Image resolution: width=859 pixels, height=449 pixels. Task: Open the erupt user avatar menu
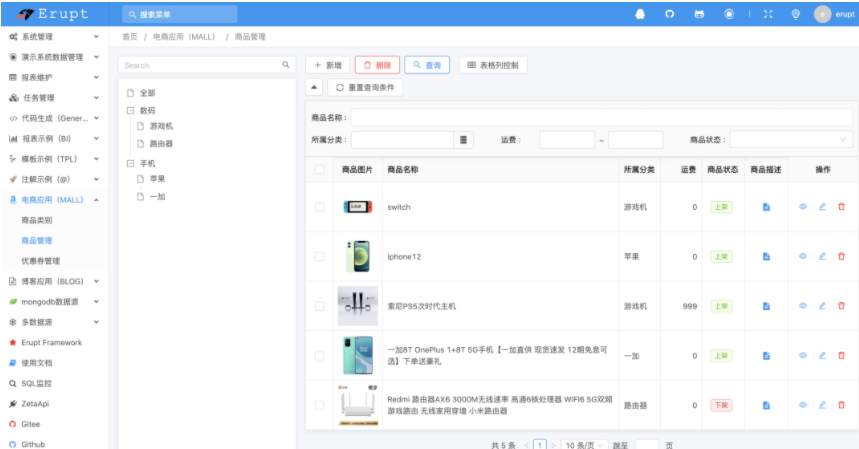tap(834, 14)
